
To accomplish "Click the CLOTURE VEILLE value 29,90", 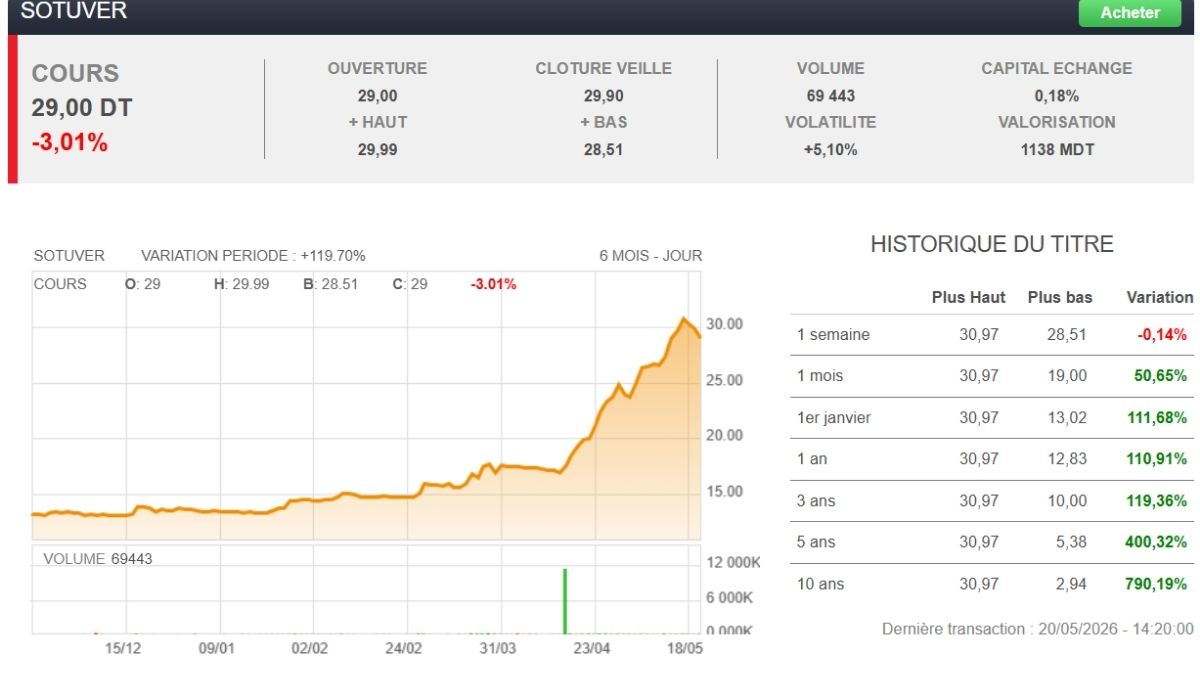I will tap(603, 96).
